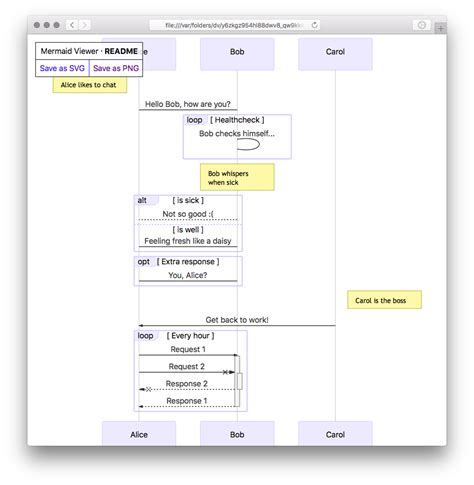This screenshot has height=485, width=474.
Task: Click the yellow macOS minimize window button
Action: point(47,25)
